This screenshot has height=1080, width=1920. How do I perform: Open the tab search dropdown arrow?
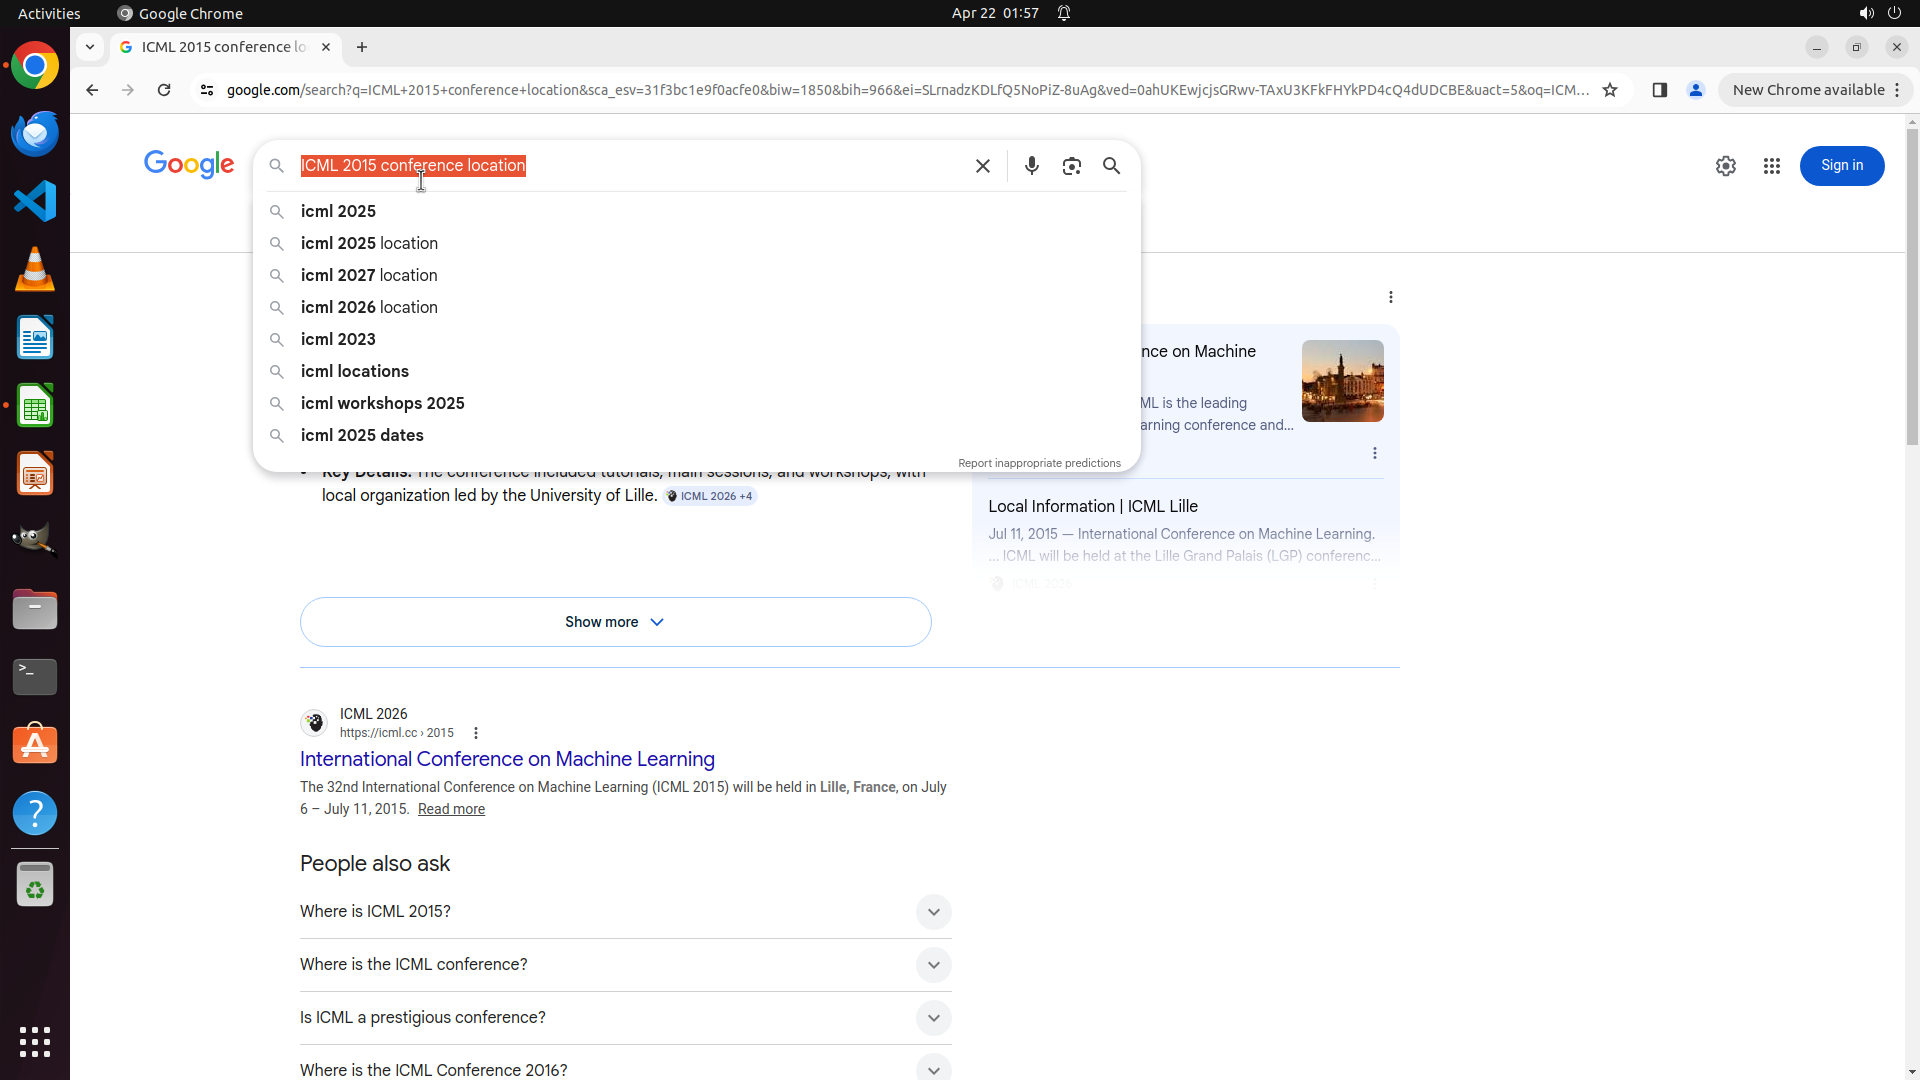pyautogui.click(x=90, y=47)
